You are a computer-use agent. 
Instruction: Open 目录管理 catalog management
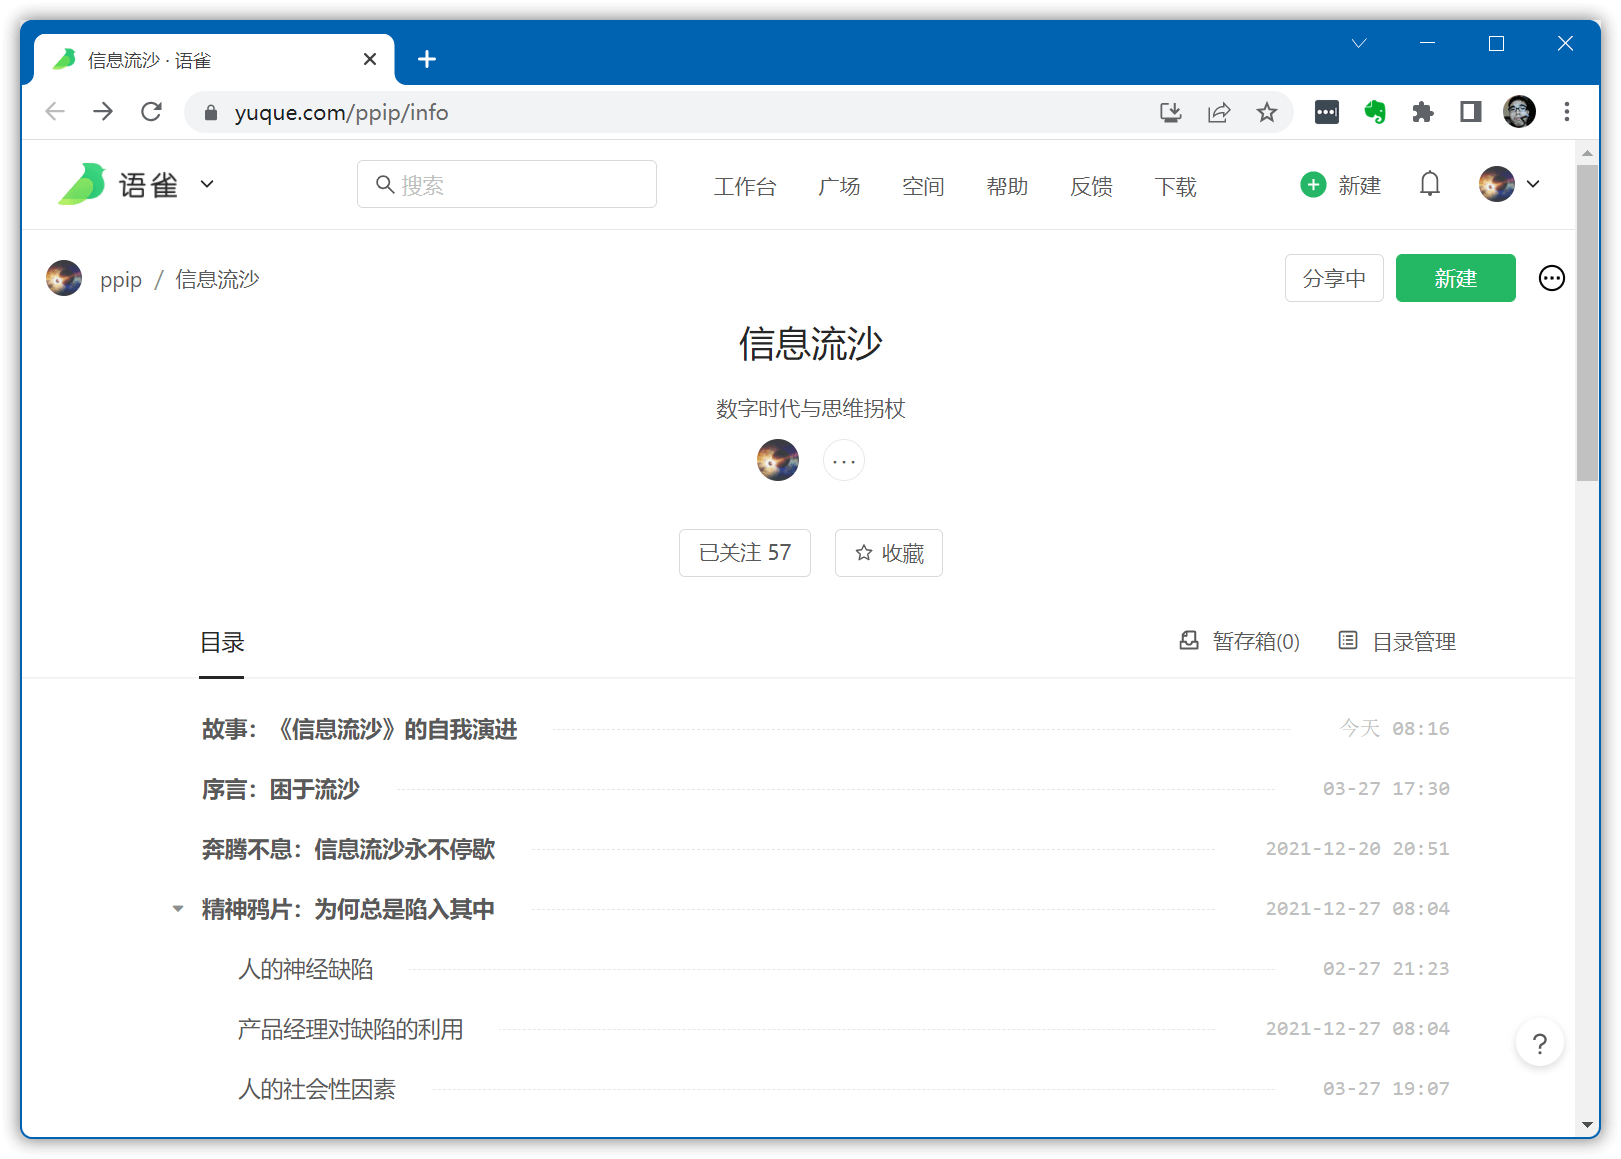point(1397,641)
